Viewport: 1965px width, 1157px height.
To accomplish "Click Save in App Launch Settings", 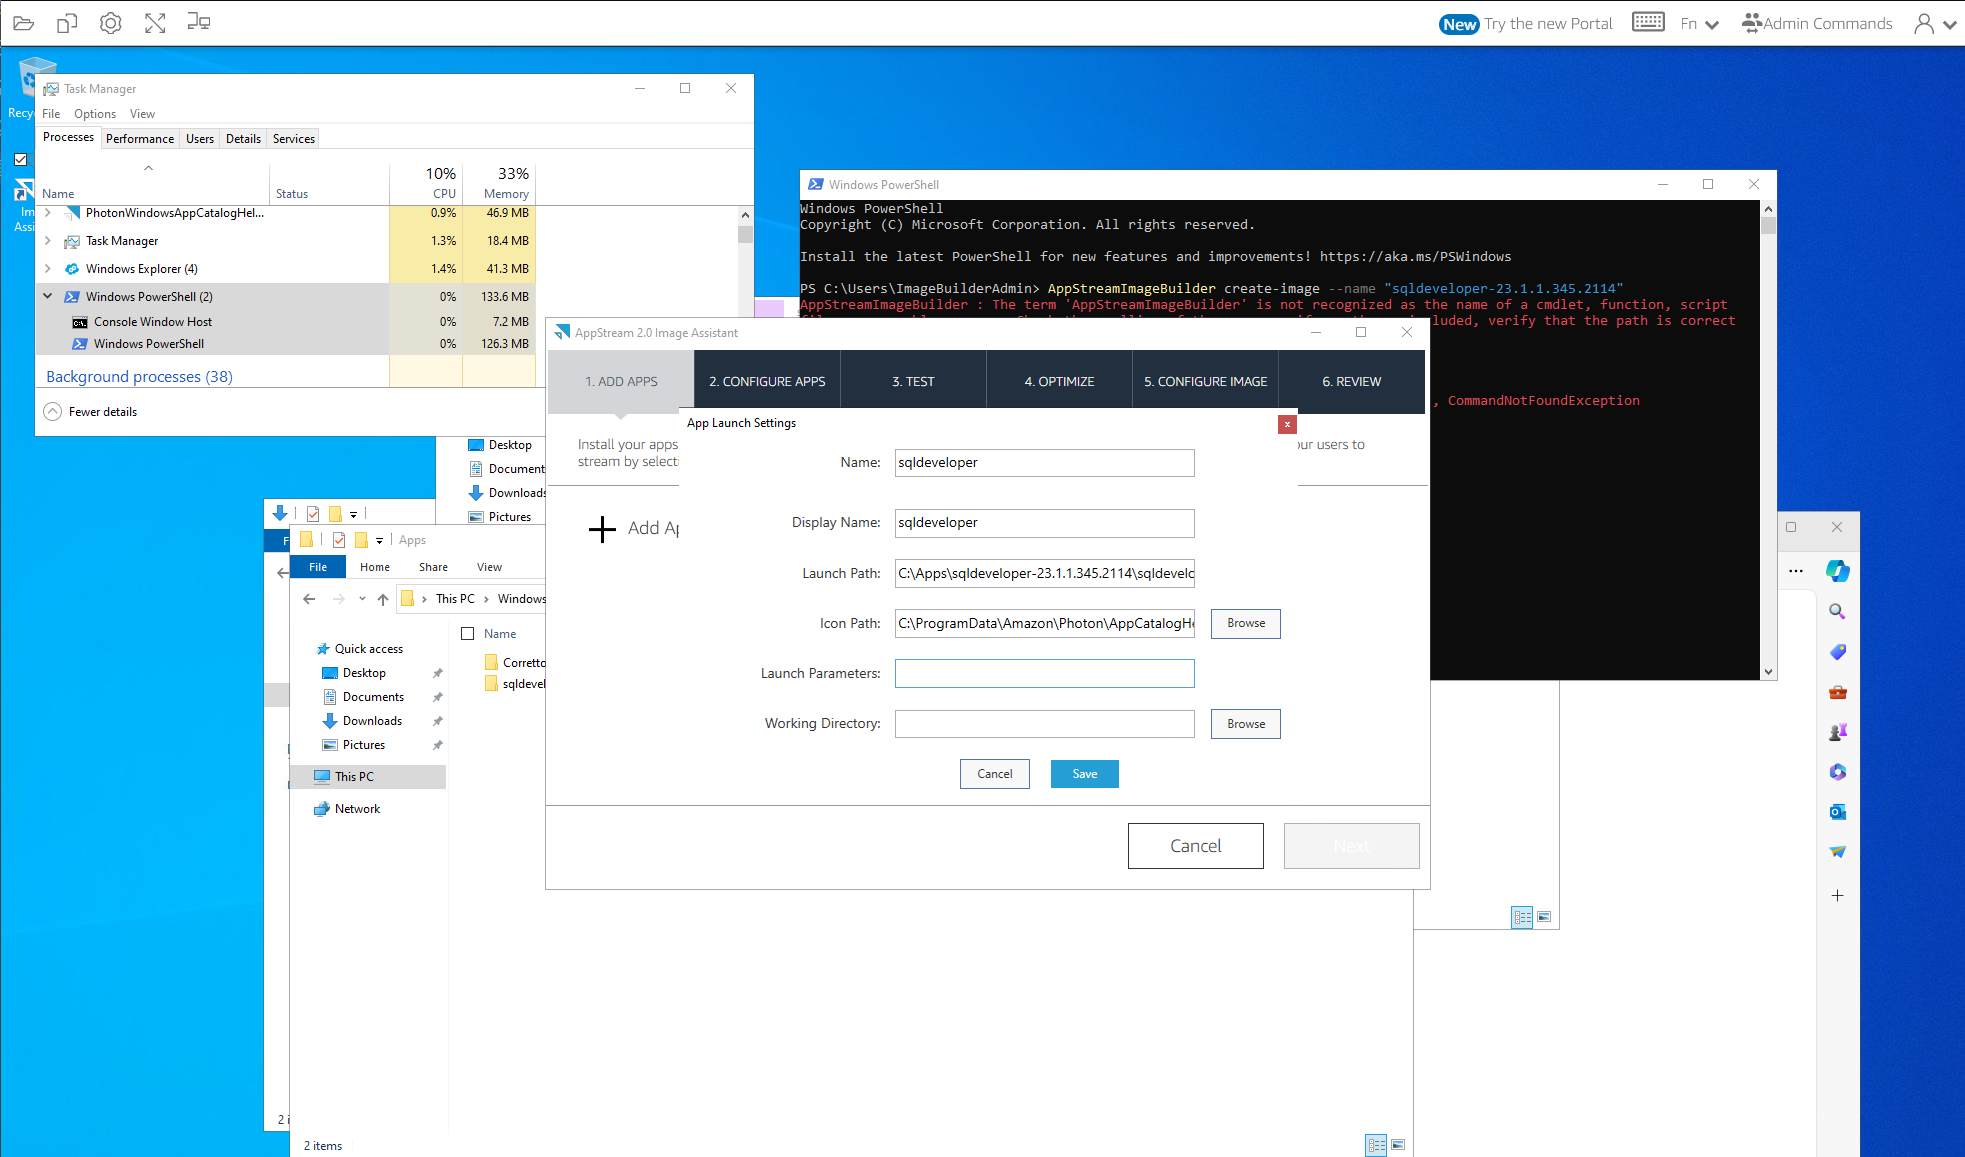I will tap(1084, 773).
